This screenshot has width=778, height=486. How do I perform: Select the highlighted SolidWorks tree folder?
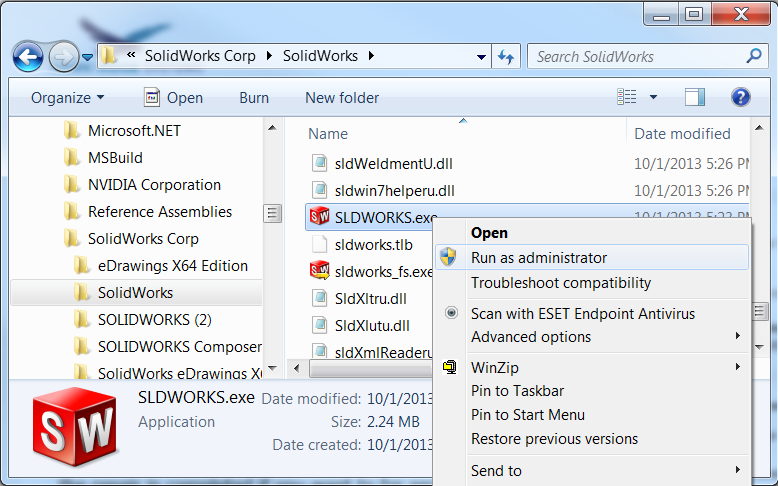tap(136, 293)
